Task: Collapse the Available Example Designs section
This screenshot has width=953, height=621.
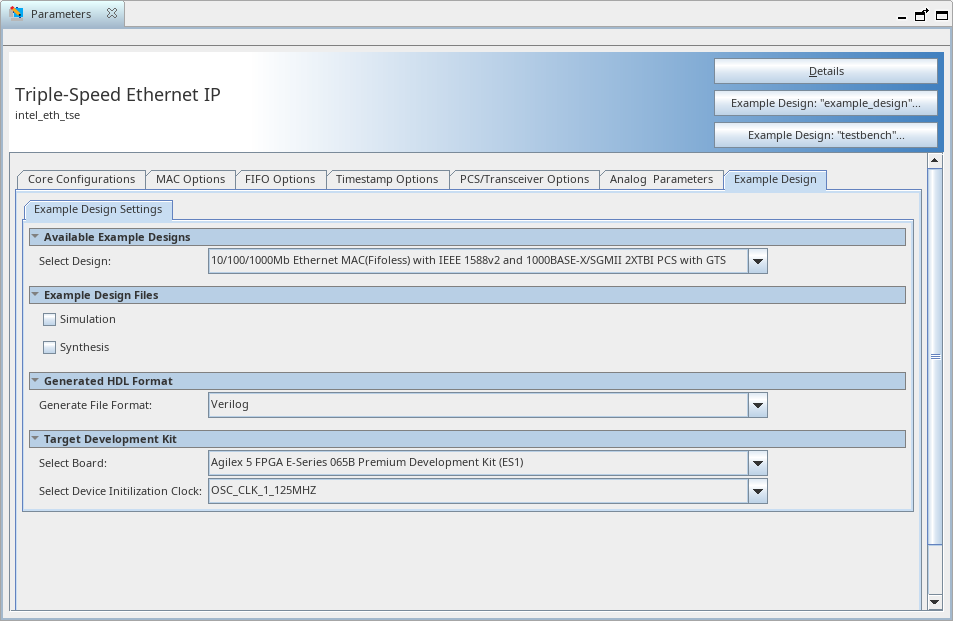Action: tap(35, 236)
